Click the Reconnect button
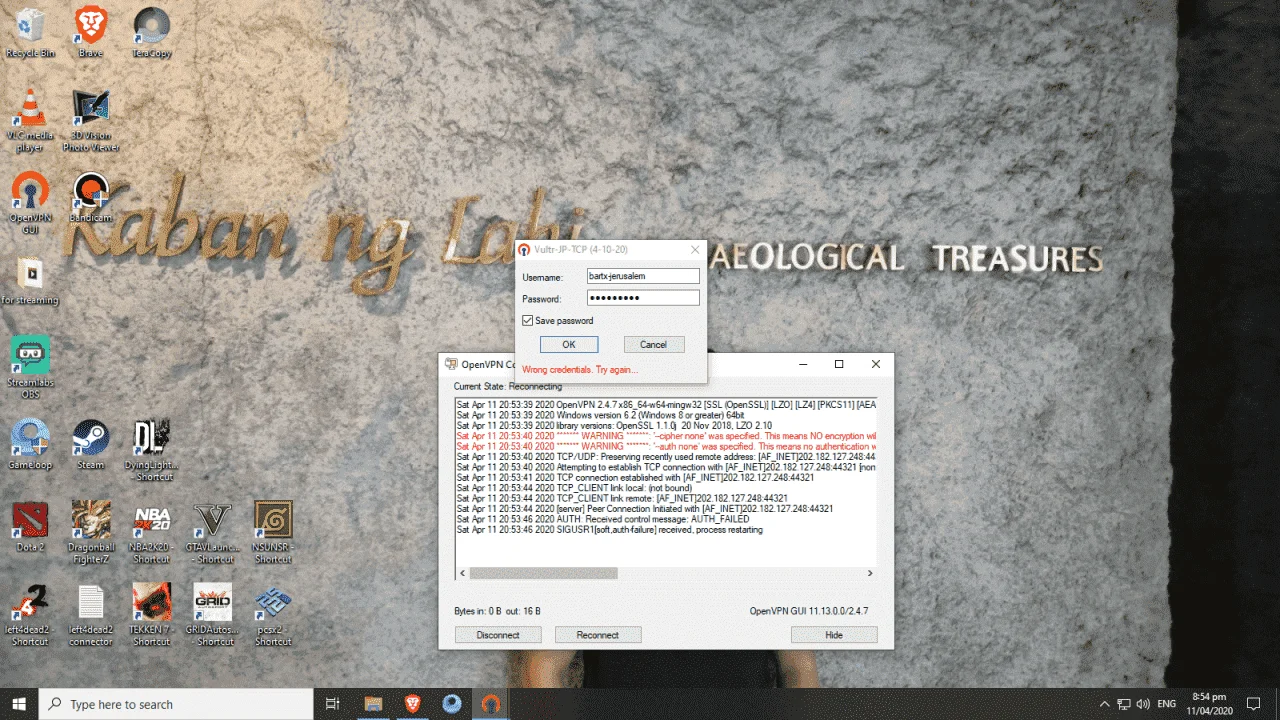The width and height of the screenshot is (1280, 720). (598, 635)
